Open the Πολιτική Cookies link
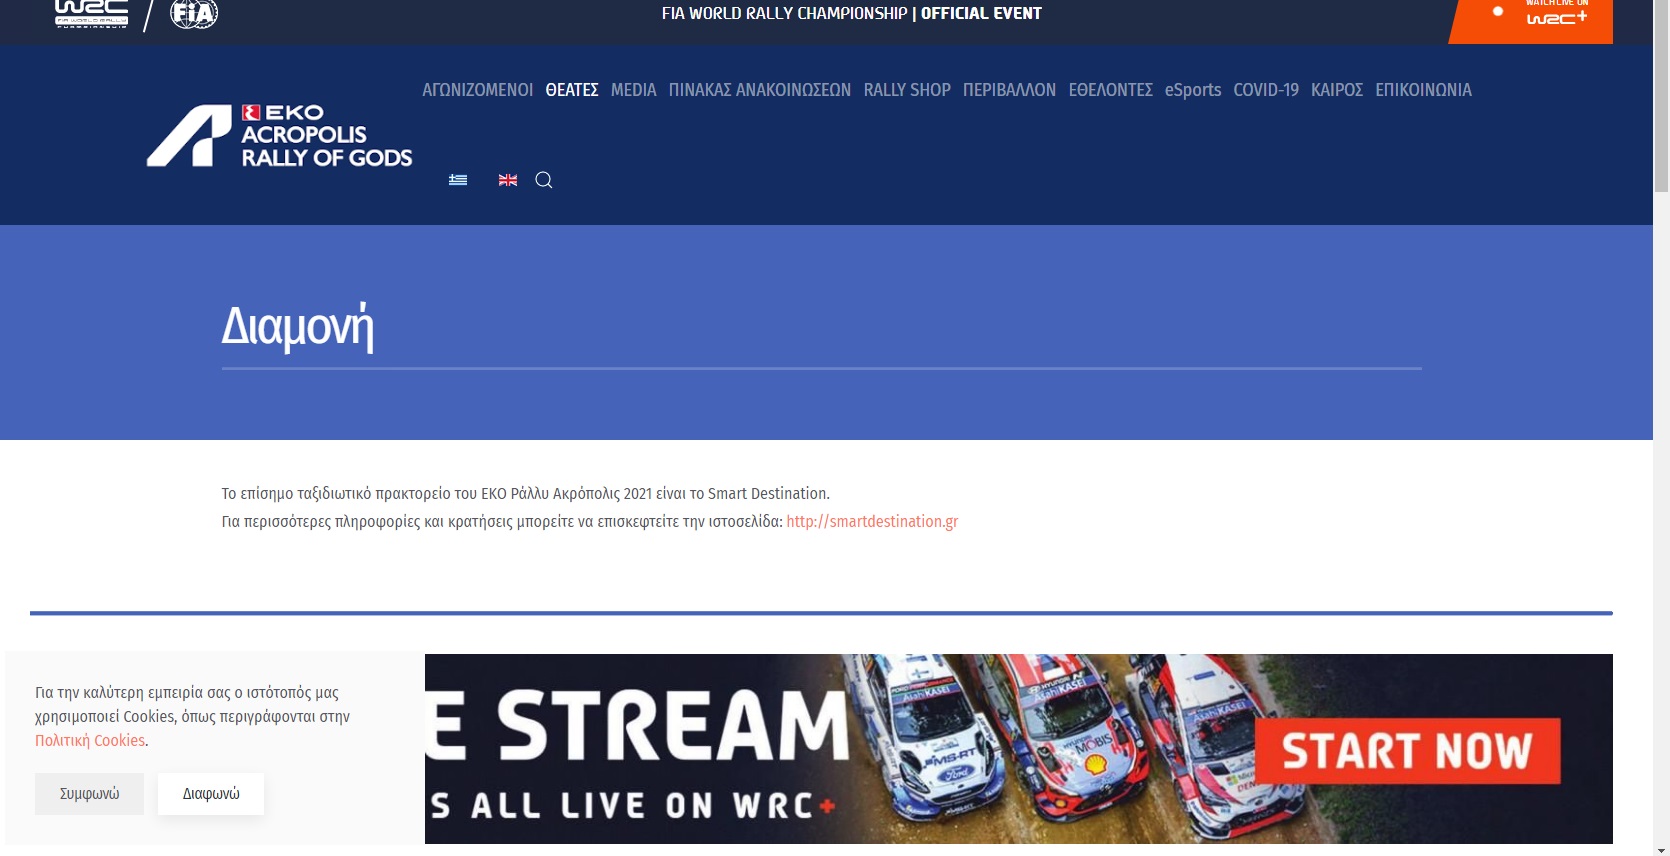The image size is (1670, 856). pyautogui.click(x=90, y=741)
